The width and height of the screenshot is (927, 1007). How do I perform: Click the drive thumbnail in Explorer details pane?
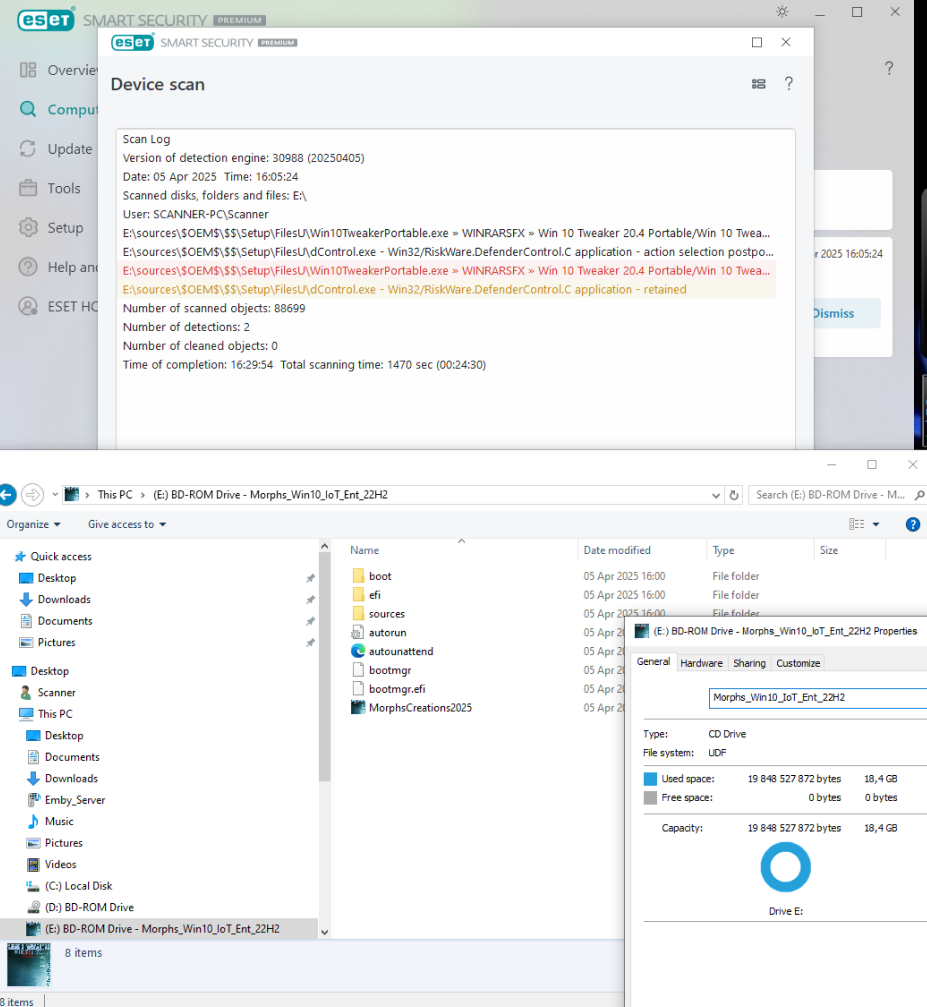28,964
